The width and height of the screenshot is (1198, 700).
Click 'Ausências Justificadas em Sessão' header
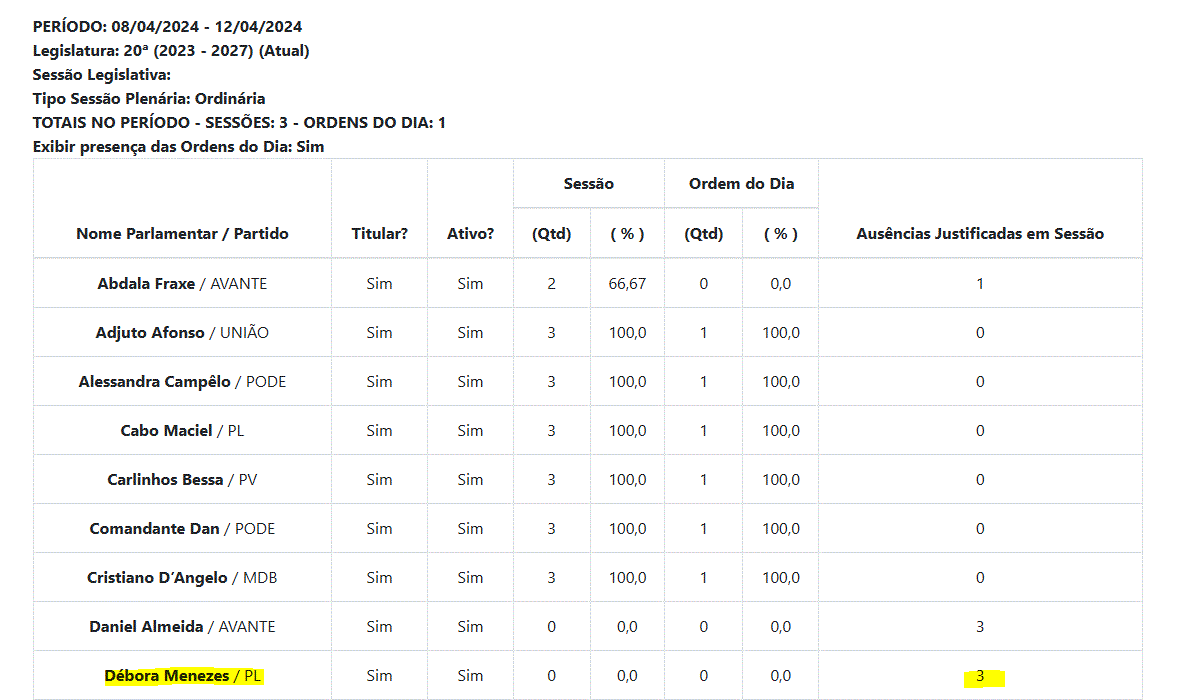pos(980,234)
